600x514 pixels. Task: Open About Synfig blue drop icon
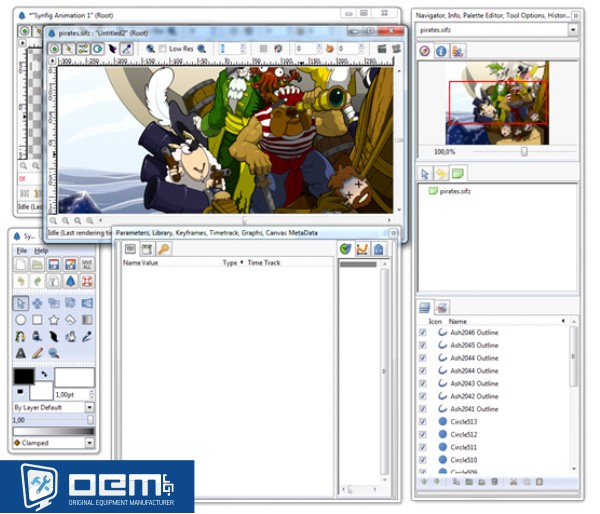pos(70,282)
